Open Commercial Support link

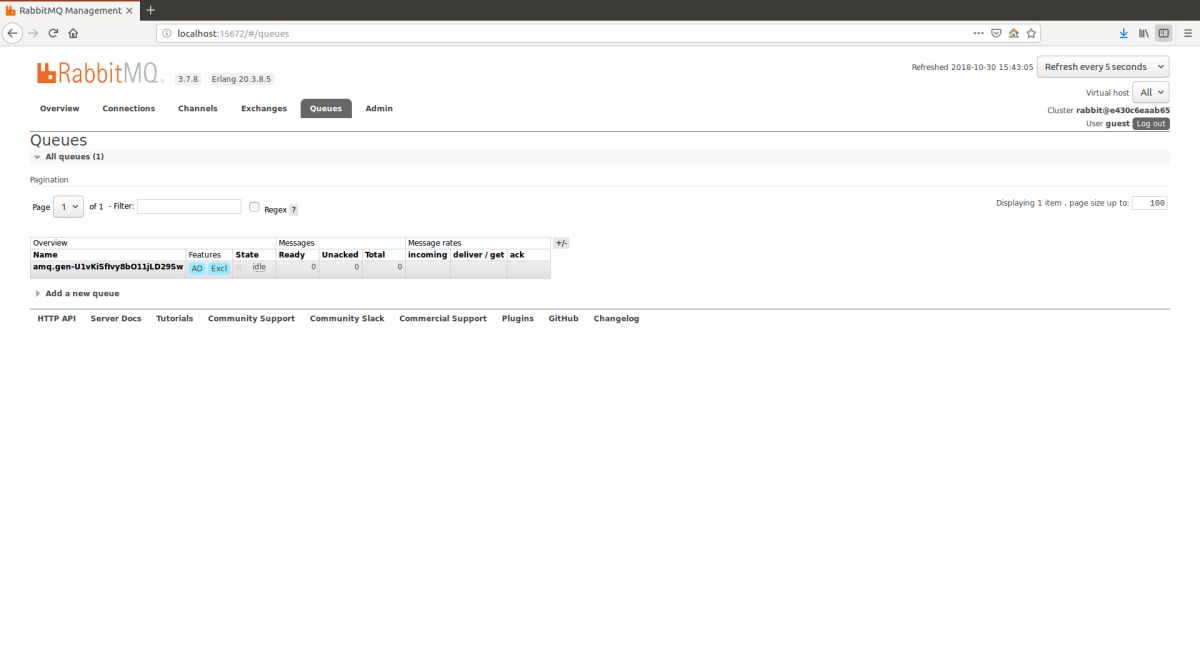(x=443, y=319)
